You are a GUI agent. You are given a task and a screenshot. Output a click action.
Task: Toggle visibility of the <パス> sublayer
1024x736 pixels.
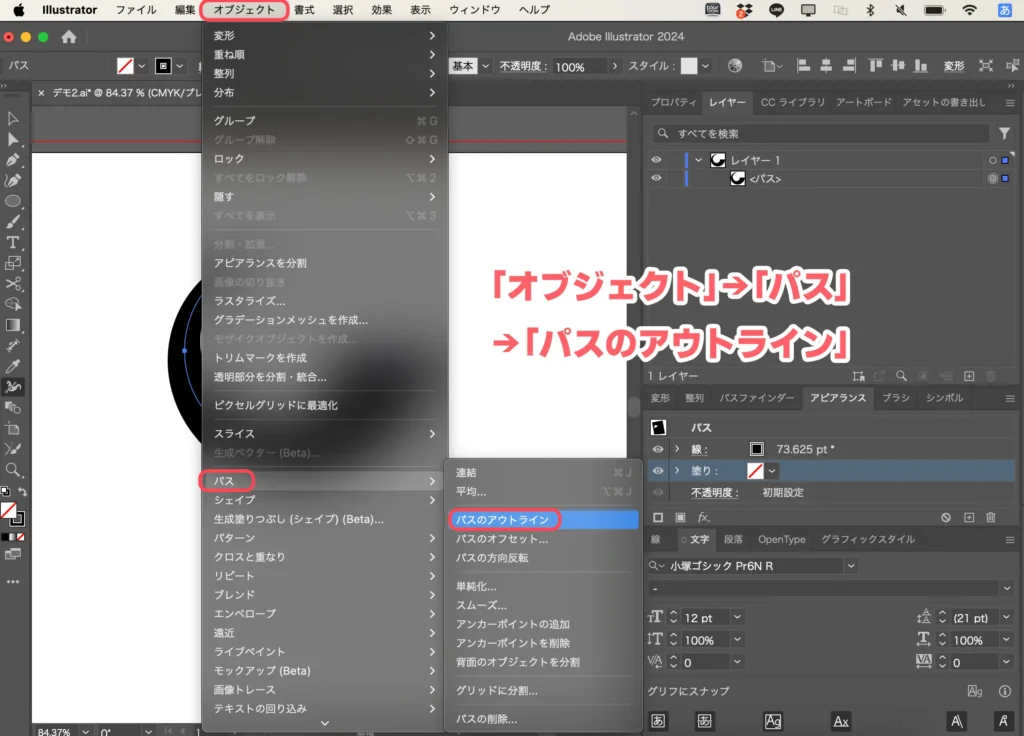click(x=657, y=178)
